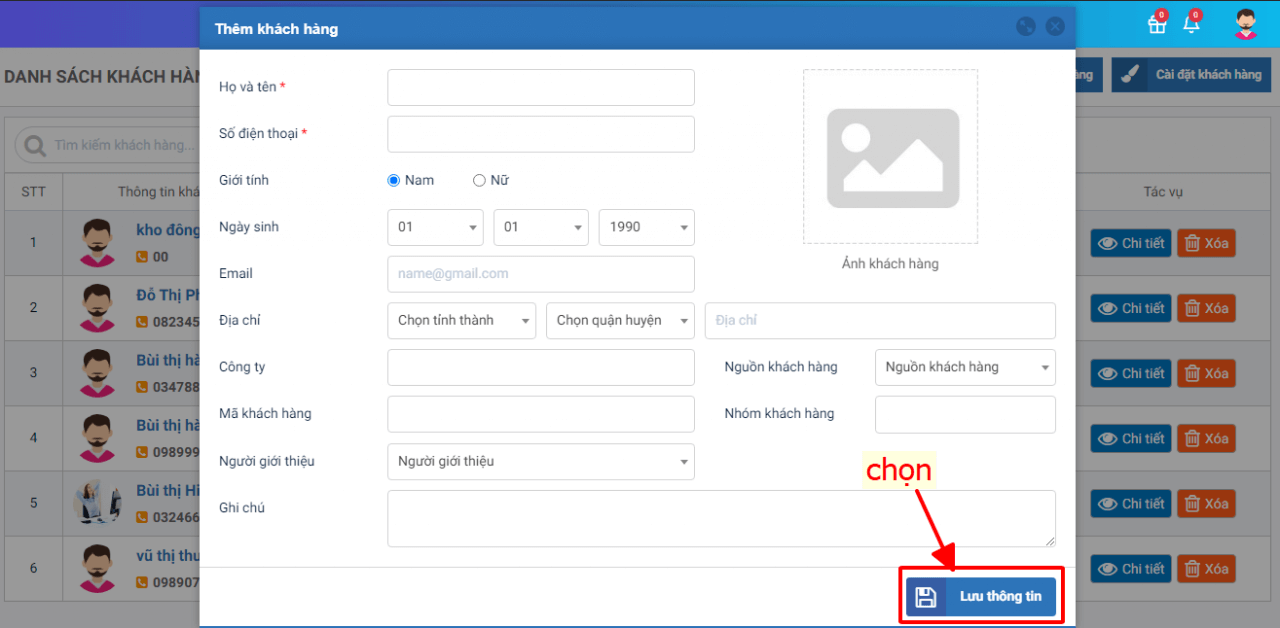Click the Ảnh khách hàng image placeholder

click(x=890, y=157)
